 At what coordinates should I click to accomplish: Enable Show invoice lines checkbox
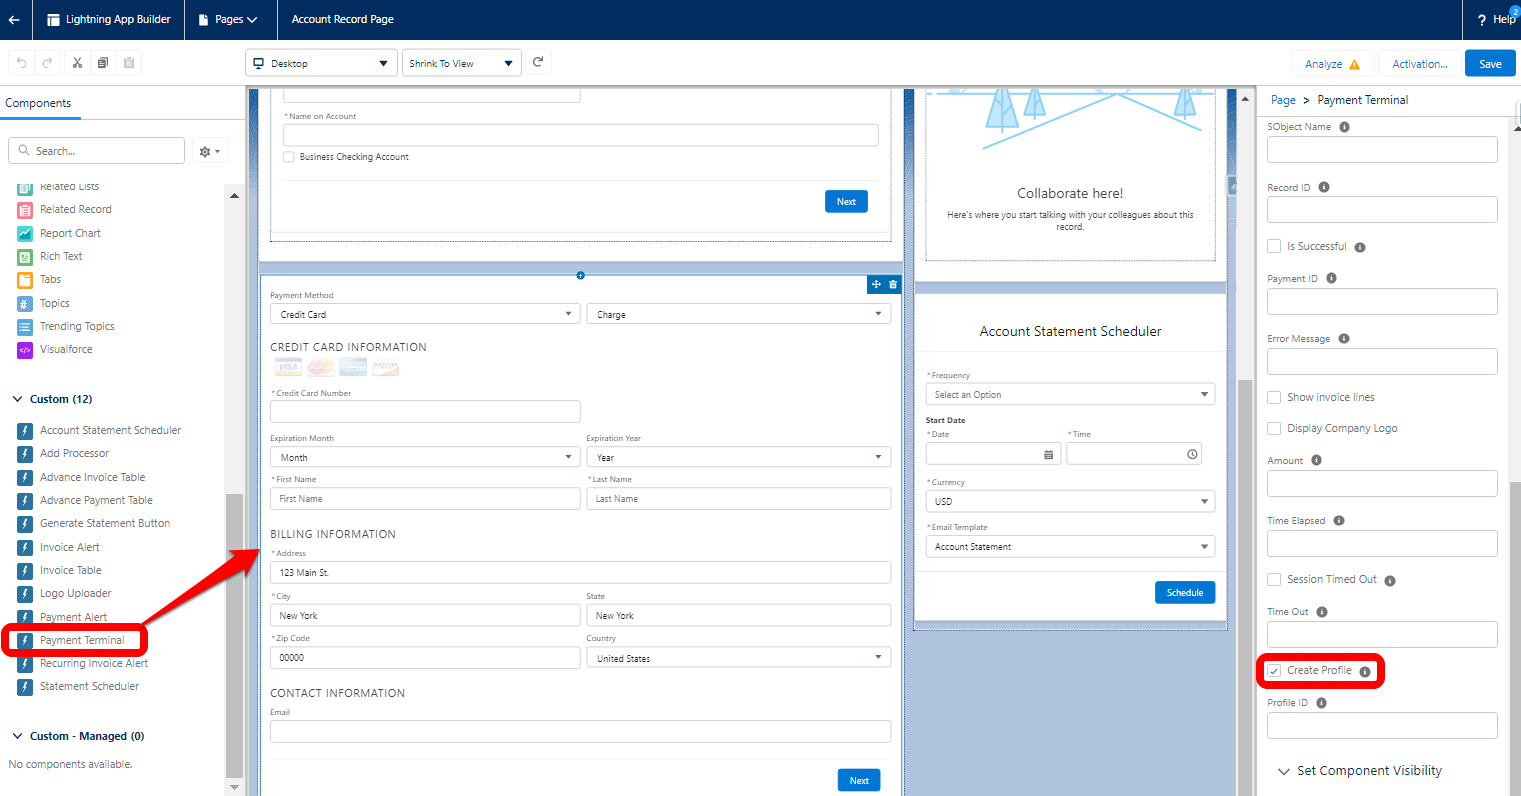[1274, 397]
